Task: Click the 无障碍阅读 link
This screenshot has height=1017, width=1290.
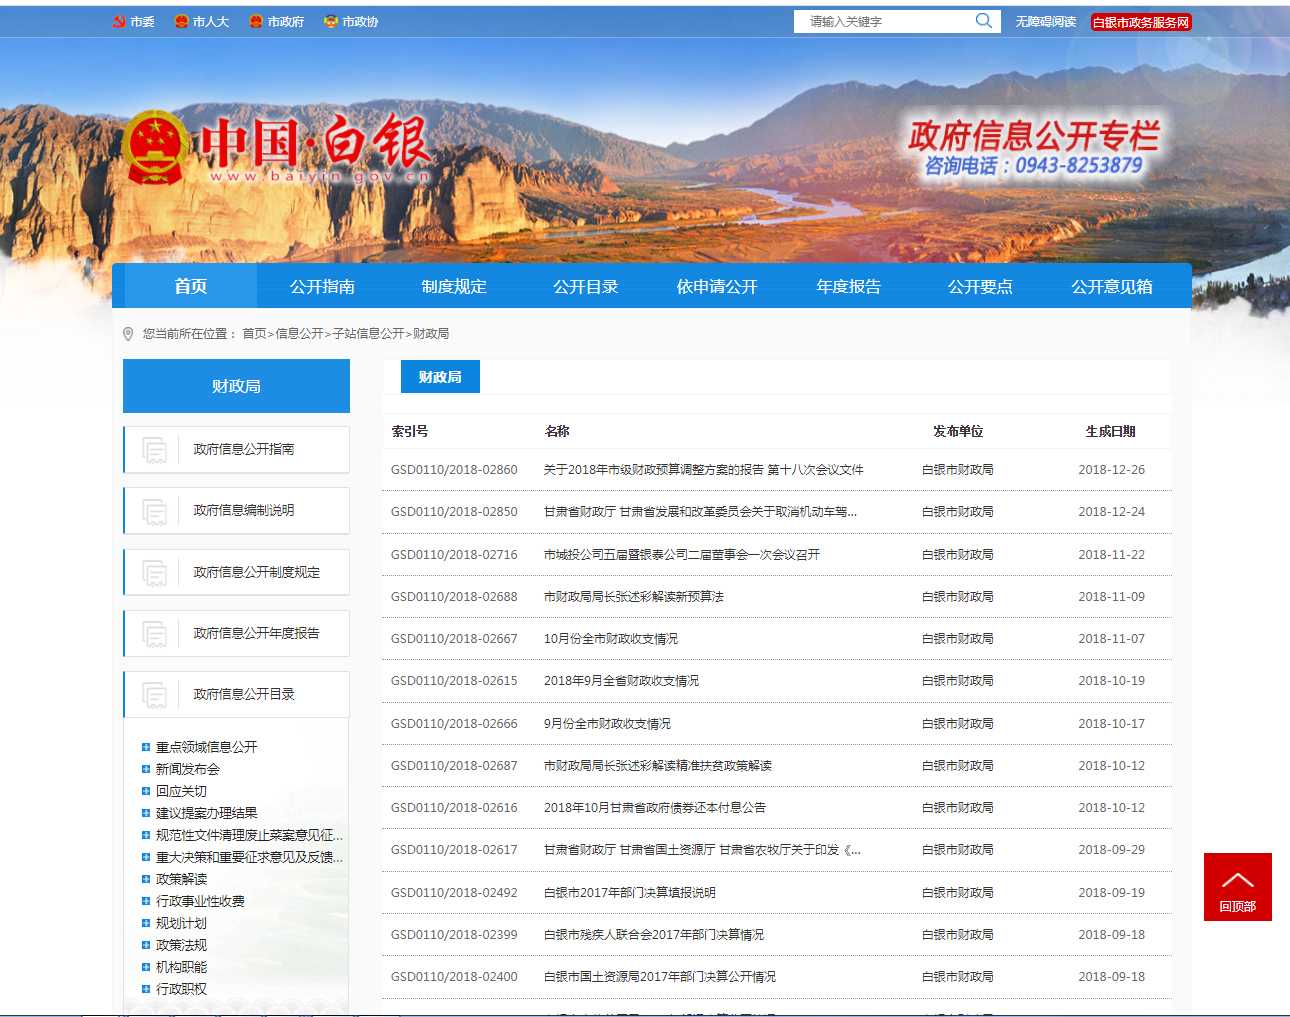Action: click(1045, 22)
